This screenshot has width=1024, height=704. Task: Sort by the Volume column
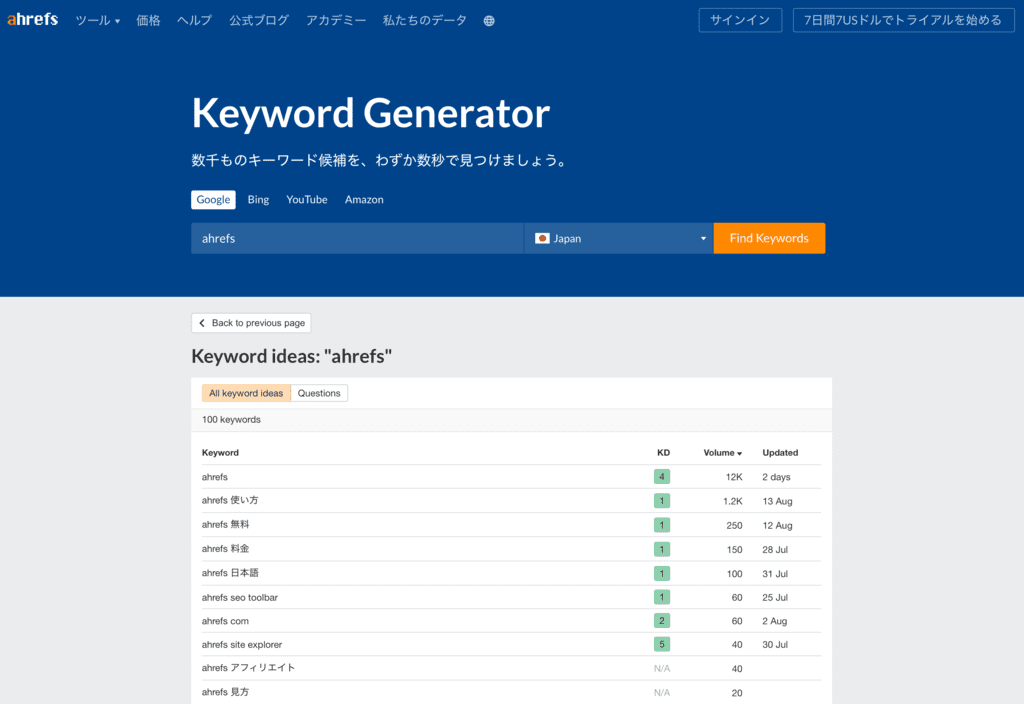(x=722, y=453)
